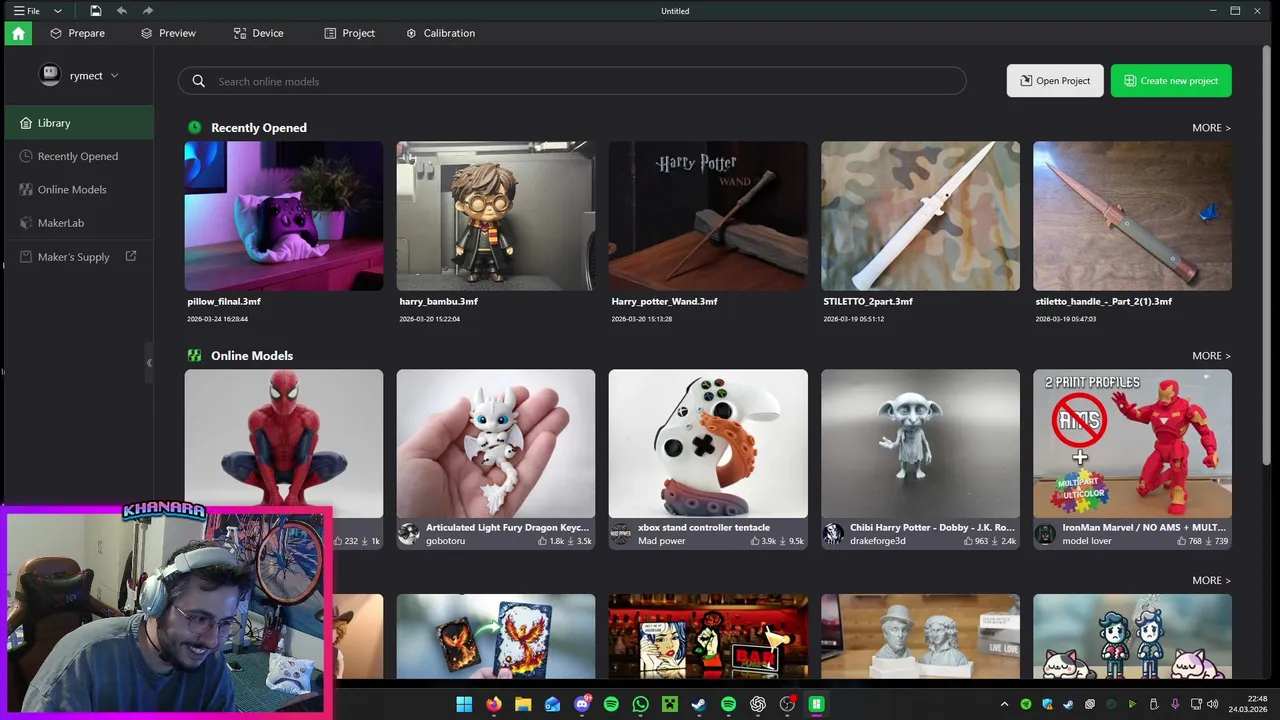Click Bambu Studio taskbar icon
The width and height of the screenshot is (1280, 720).
[x=816, y=704]
